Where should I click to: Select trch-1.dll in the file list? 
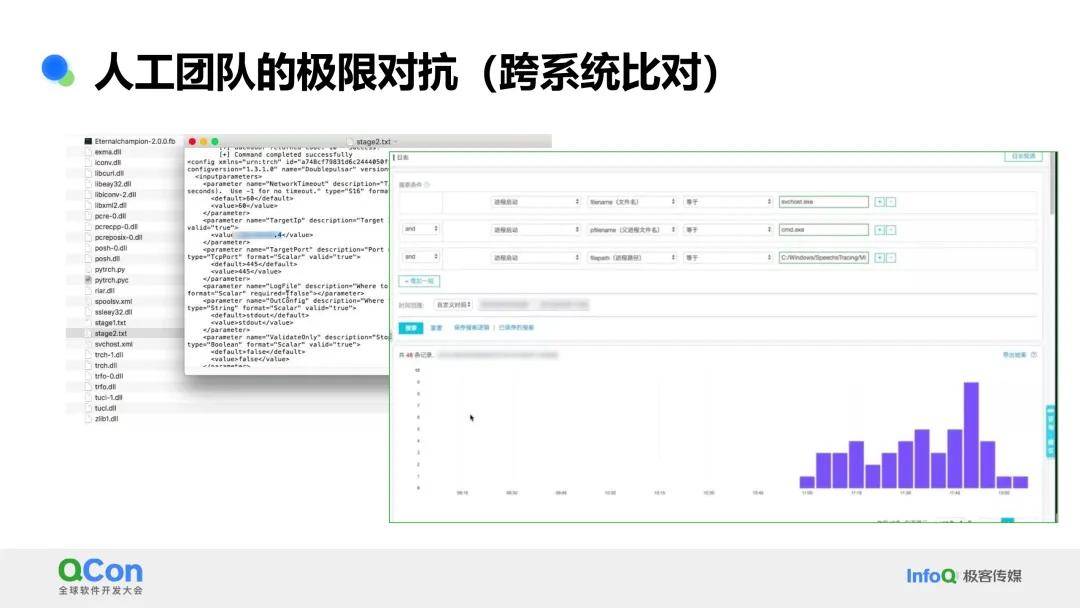(x=109, y=355)
